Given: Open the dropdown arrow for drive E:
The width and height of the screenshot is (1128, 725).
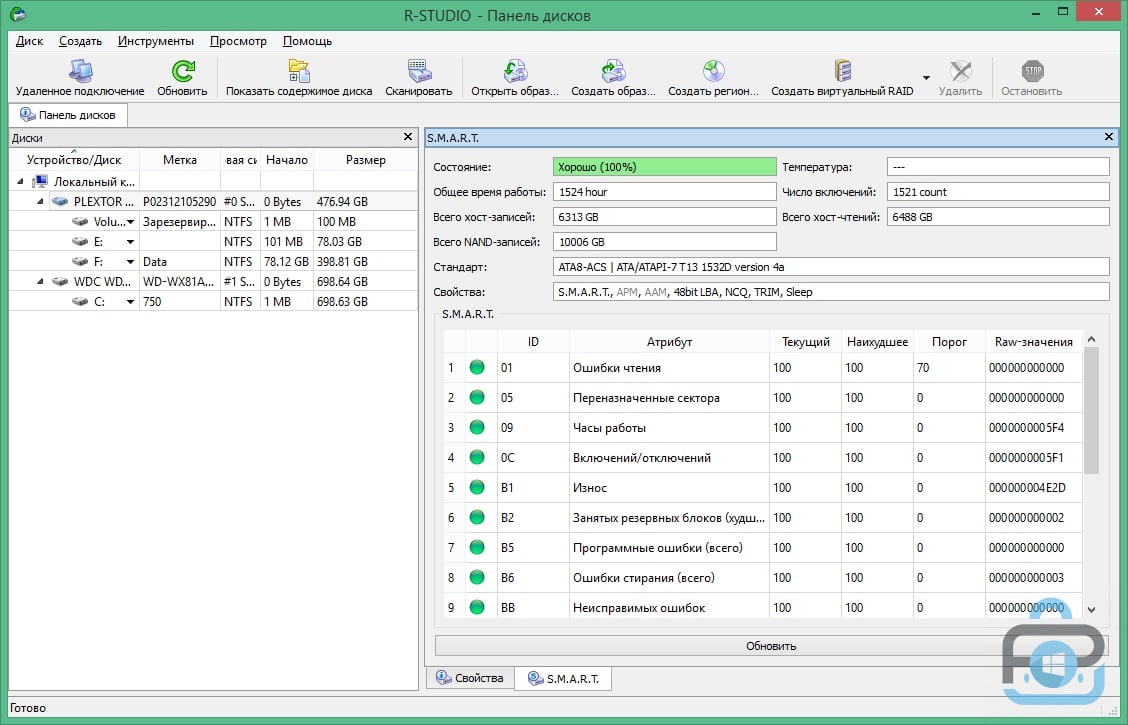Looking at the screenshot, I should point(130,242).
